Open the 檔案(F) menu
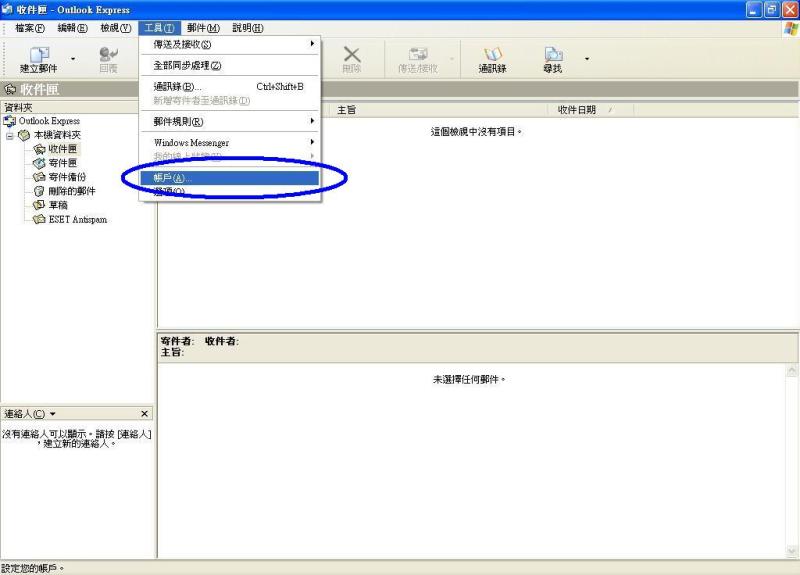 30,28
